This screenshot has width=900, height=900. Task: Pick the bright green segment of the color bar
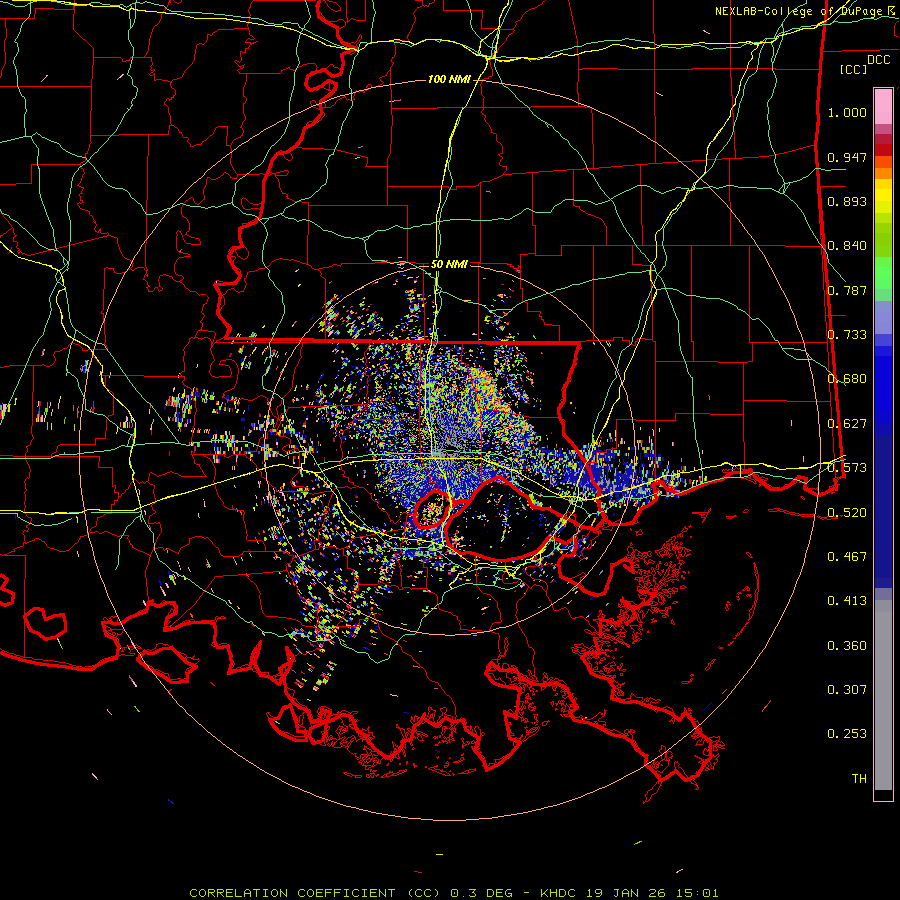coord(883,273)
